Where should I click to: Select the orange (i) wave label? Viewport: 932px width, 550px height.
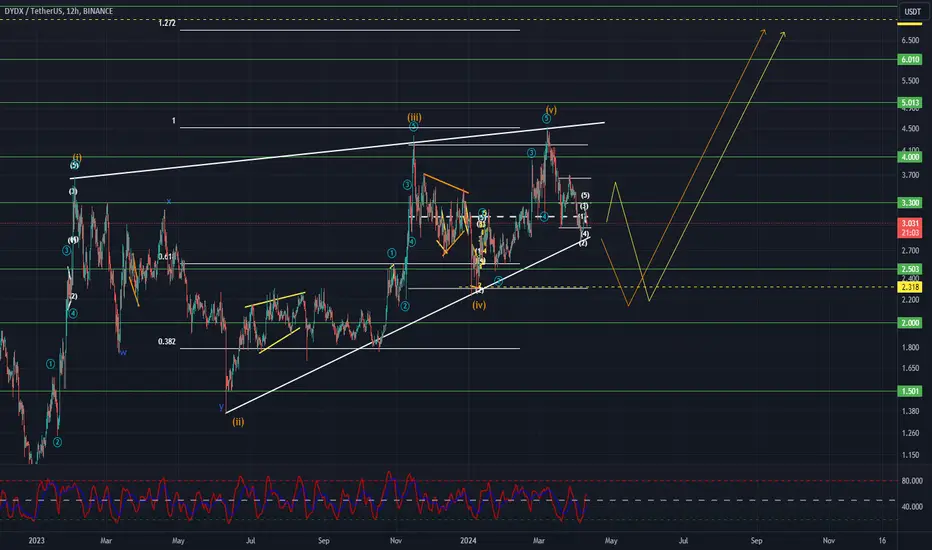[x=77, y=158]
